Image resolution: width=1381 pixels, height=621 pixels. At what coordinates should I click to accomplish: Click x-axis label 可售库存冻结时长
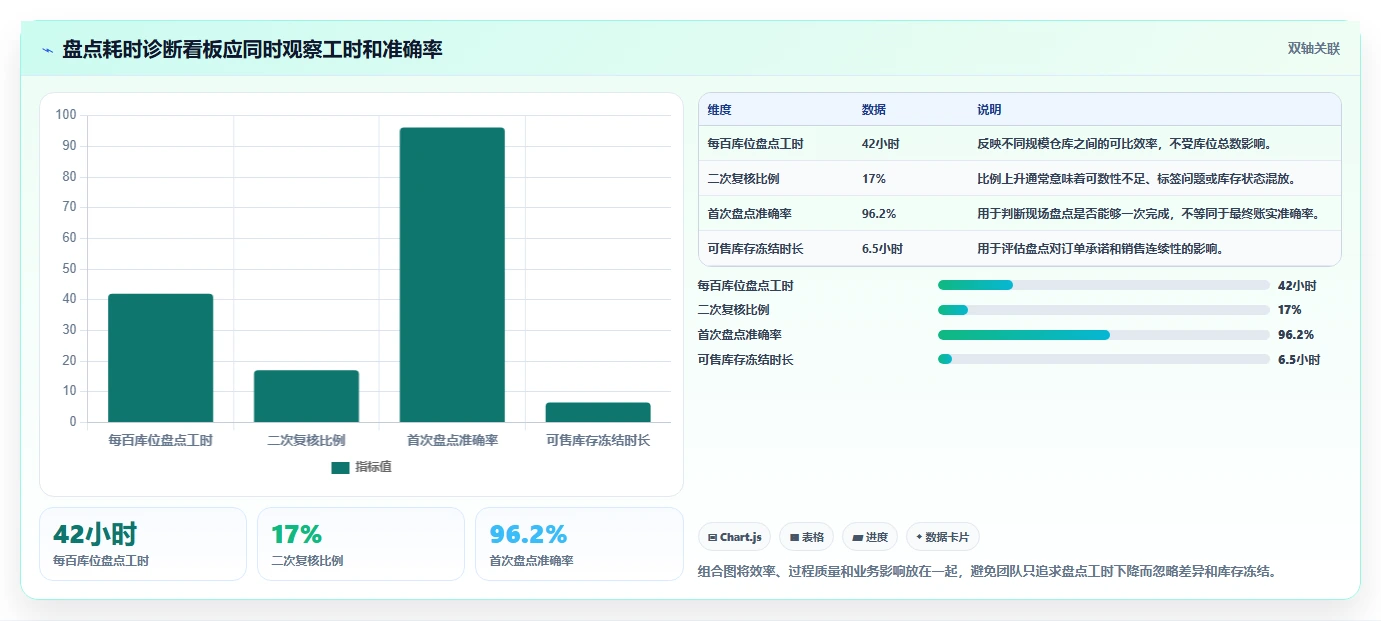click(x=598, y=440)
